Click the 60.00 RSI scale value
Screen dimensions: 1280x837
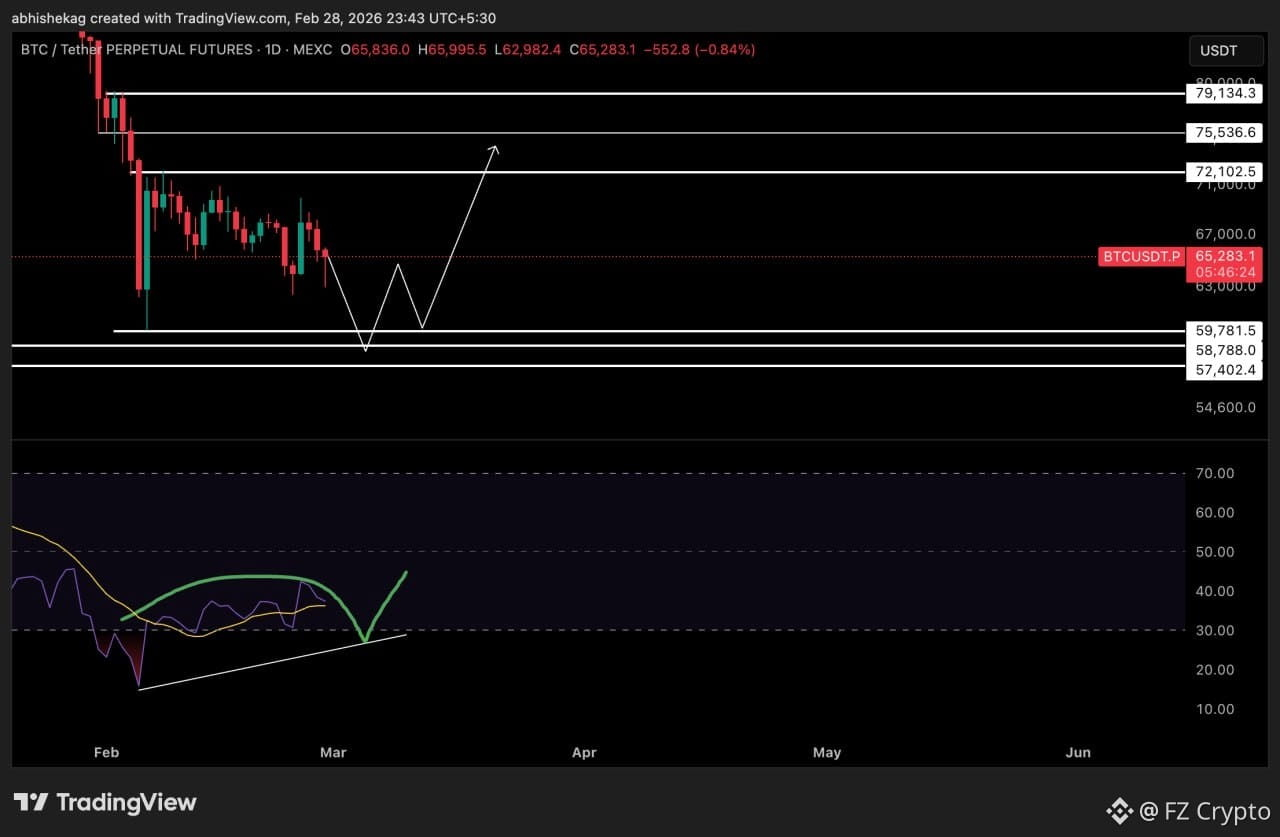(1217, 512)
